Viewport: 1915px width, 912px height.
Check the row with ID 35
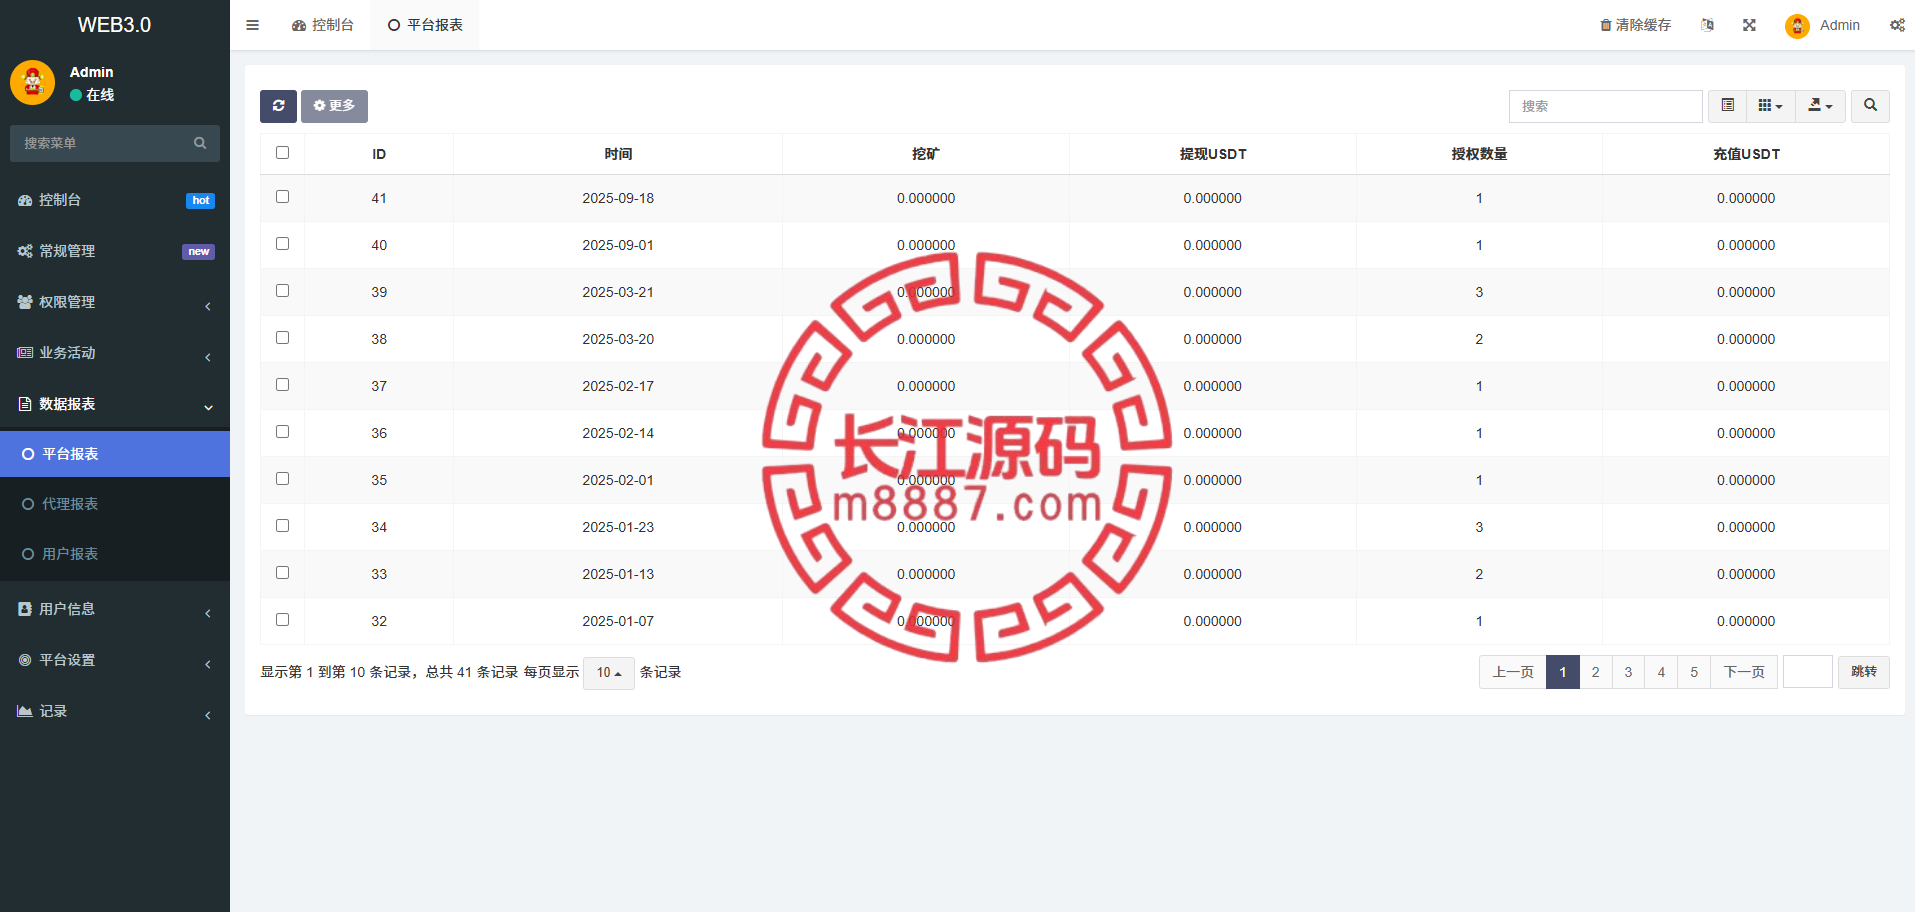(x=282, y=479)
